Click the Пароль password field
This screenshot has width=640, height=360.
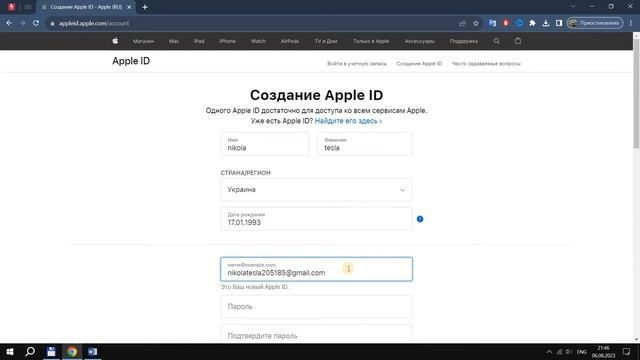[x=316, y=307]
